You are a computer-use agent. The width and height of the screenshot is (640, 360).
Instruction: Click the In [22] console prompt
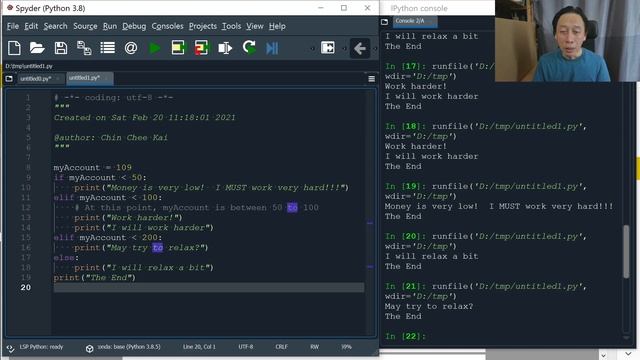pyautogui.click(x=405, y=336)
